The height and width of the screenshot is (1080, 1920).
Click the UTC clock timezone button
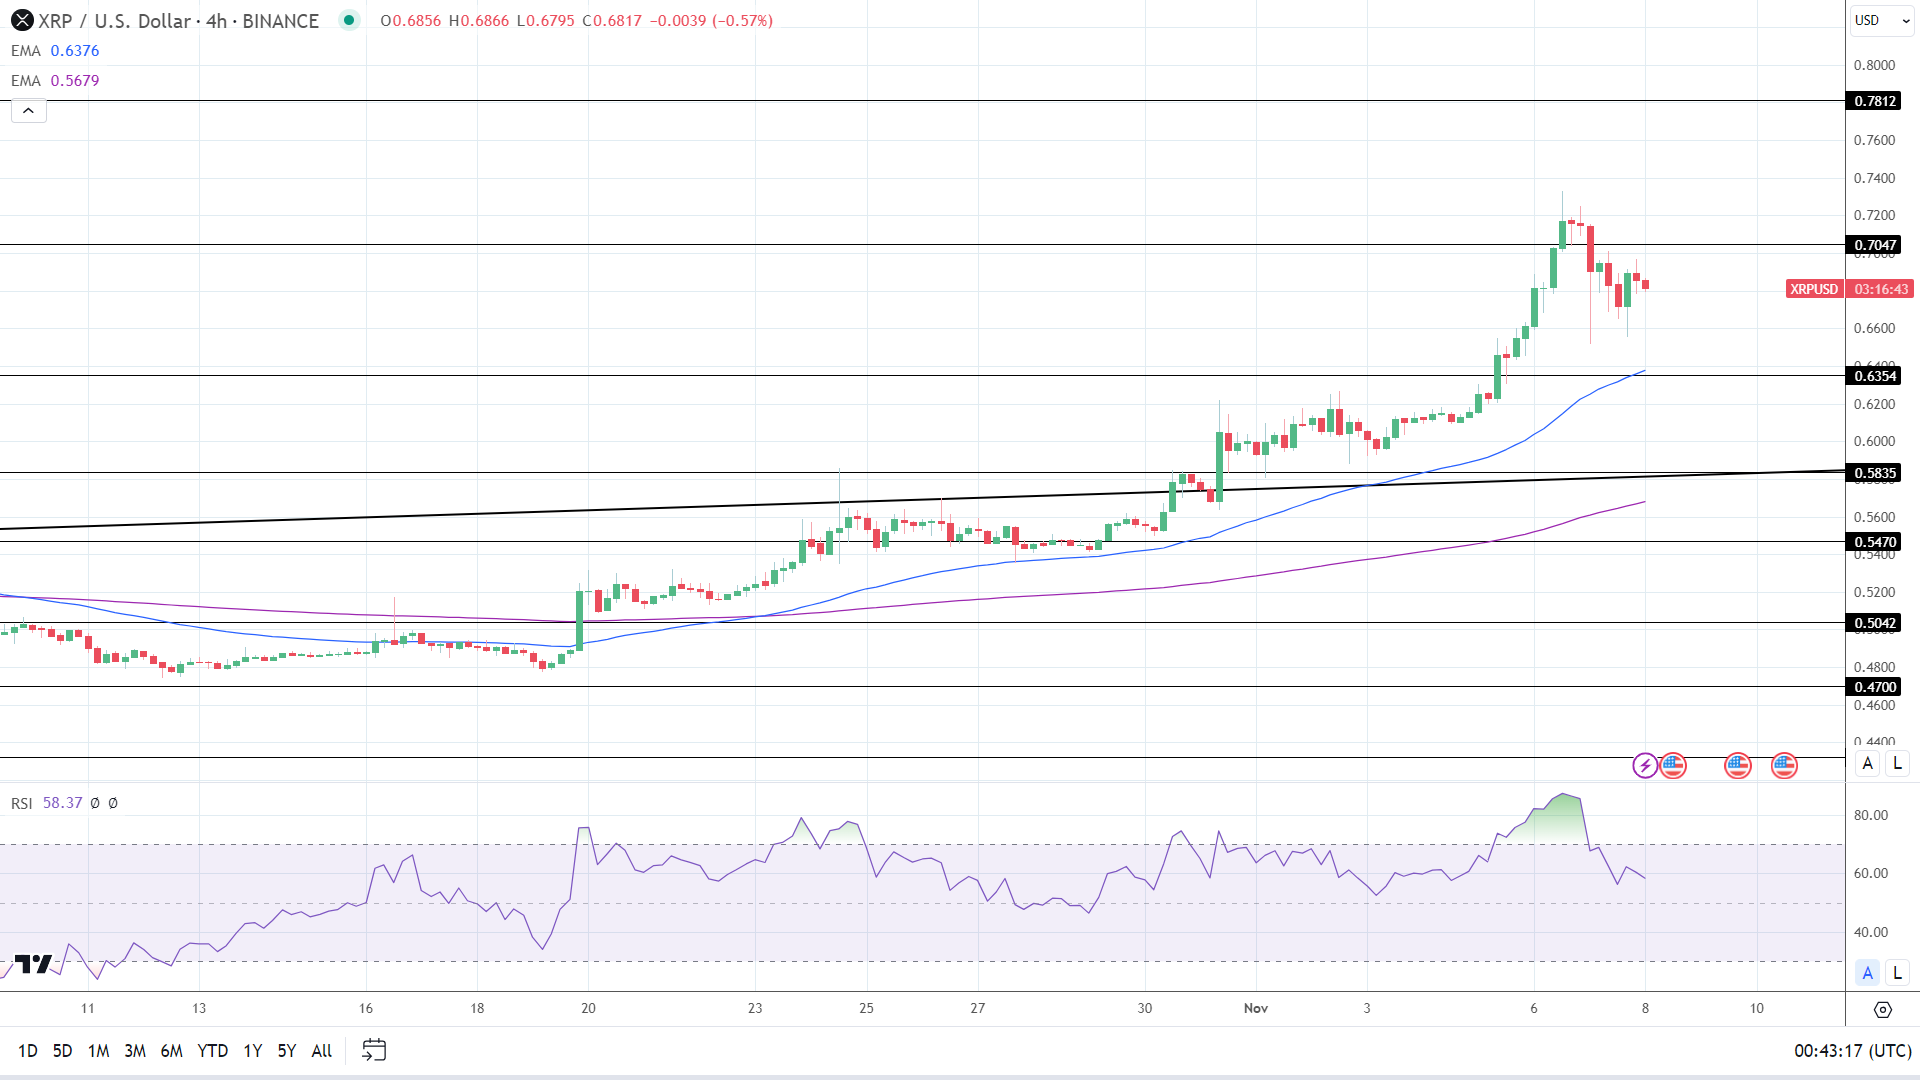pos(1853,1050)
